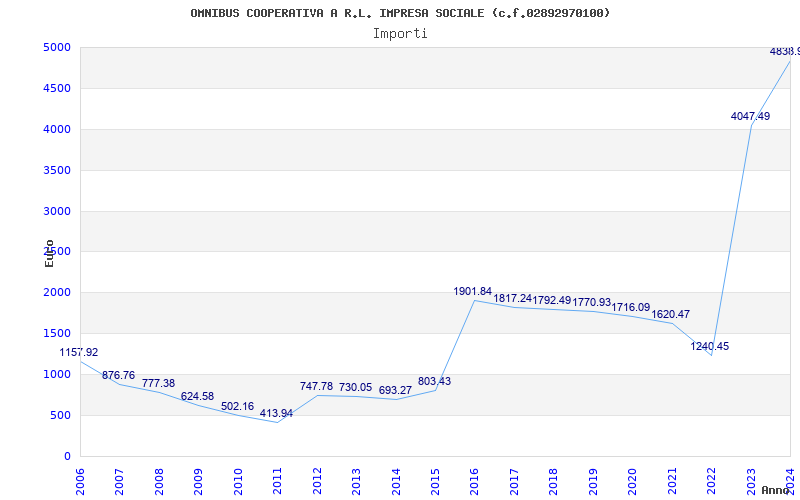Click the data label 502.16

click(237, 407)
